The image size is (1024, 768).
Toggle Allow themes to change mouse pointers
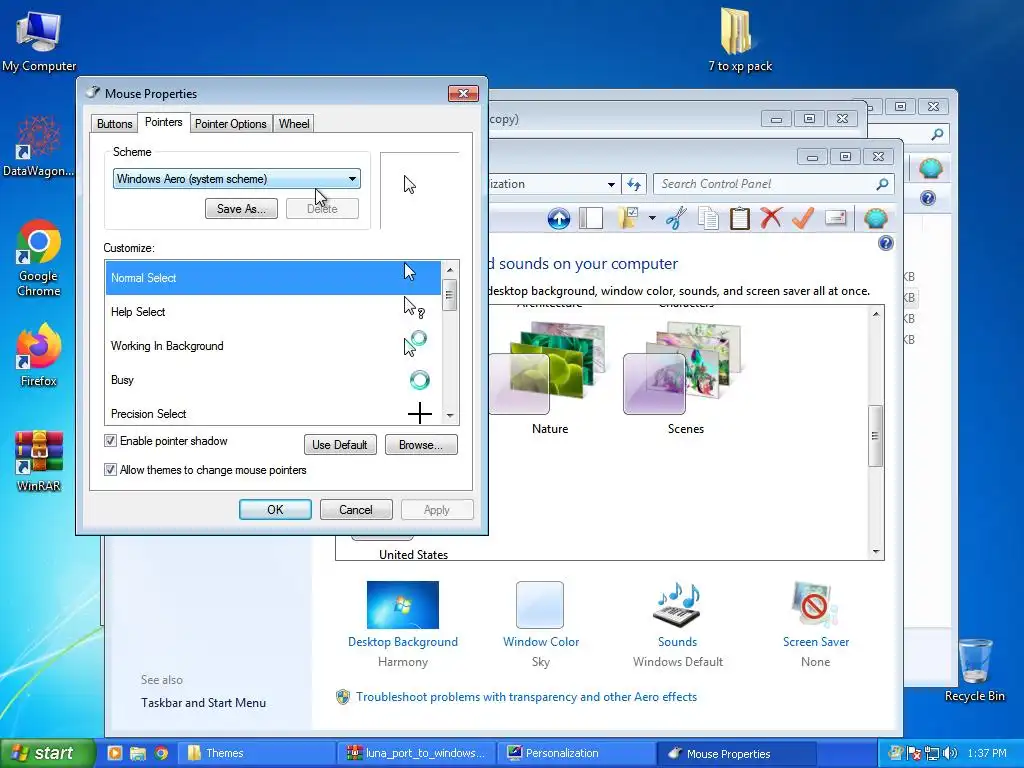tap(110, 470)
